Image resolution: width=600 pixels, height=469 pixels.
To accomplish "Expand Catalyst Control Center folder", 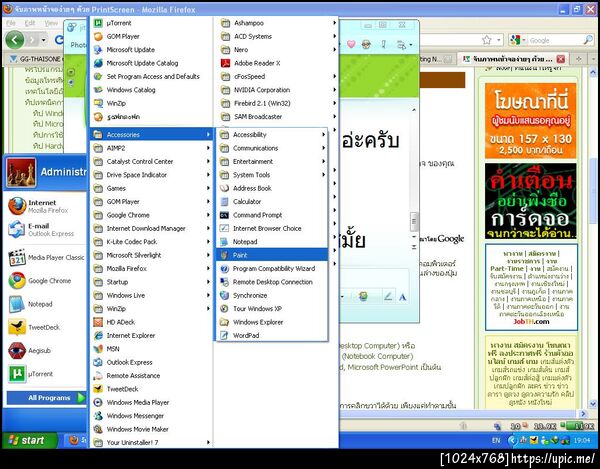I will tap(151, 161).
